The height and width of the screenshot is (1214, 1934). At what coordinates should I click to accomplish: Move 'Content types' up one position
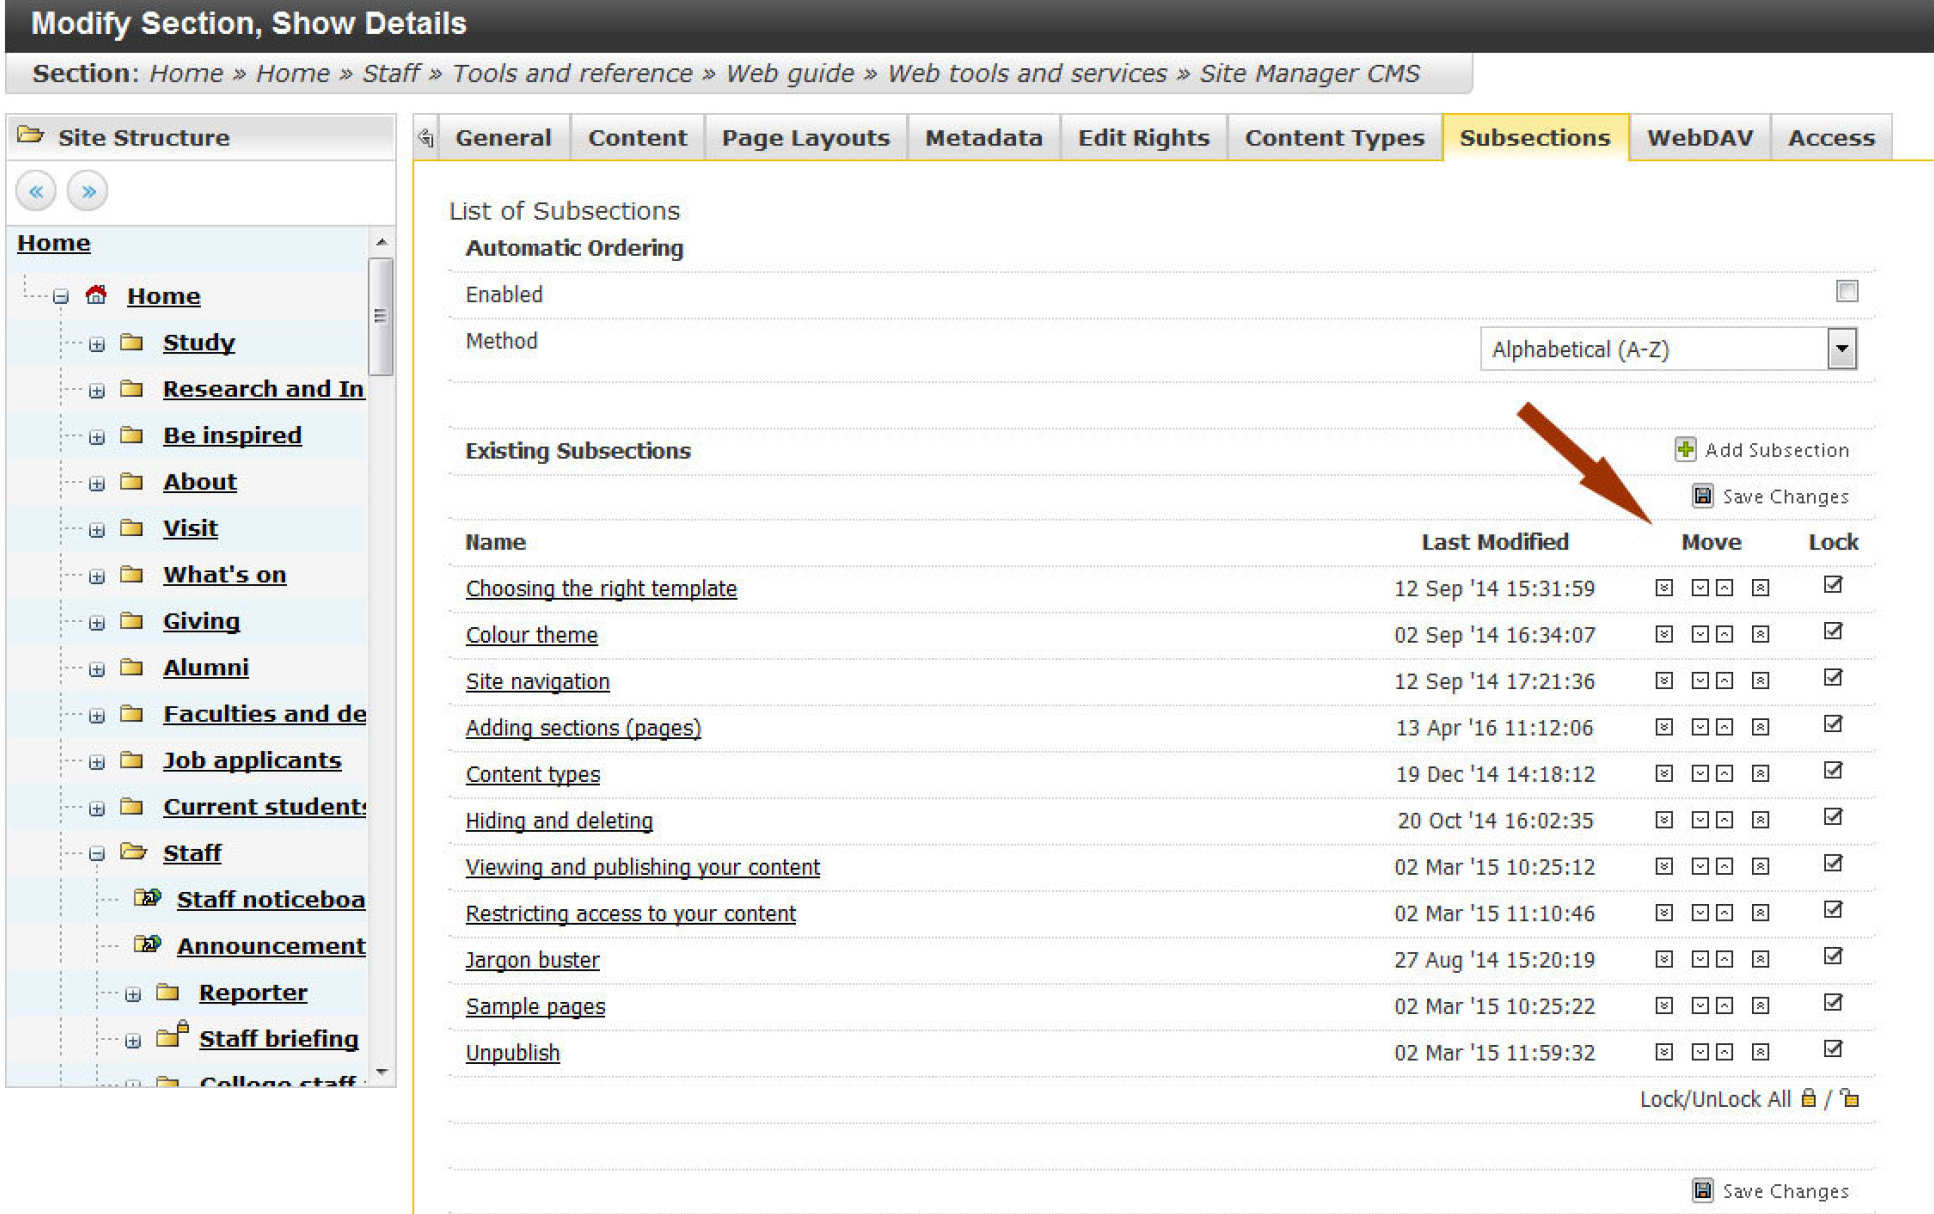click(1724, 773)
